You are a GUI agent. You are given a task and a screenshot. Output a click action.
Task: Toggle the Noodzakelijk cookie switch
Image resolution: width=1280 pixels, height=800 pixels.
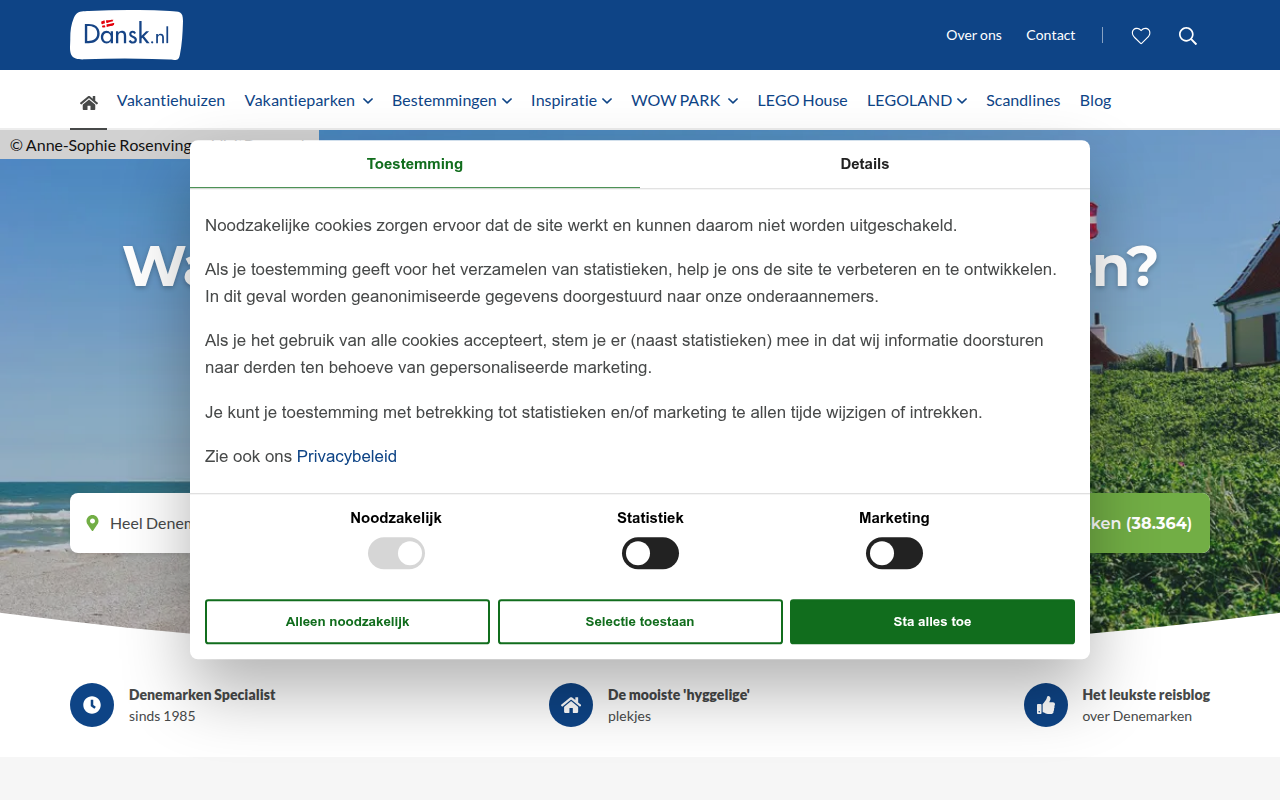tap(396, 553)
